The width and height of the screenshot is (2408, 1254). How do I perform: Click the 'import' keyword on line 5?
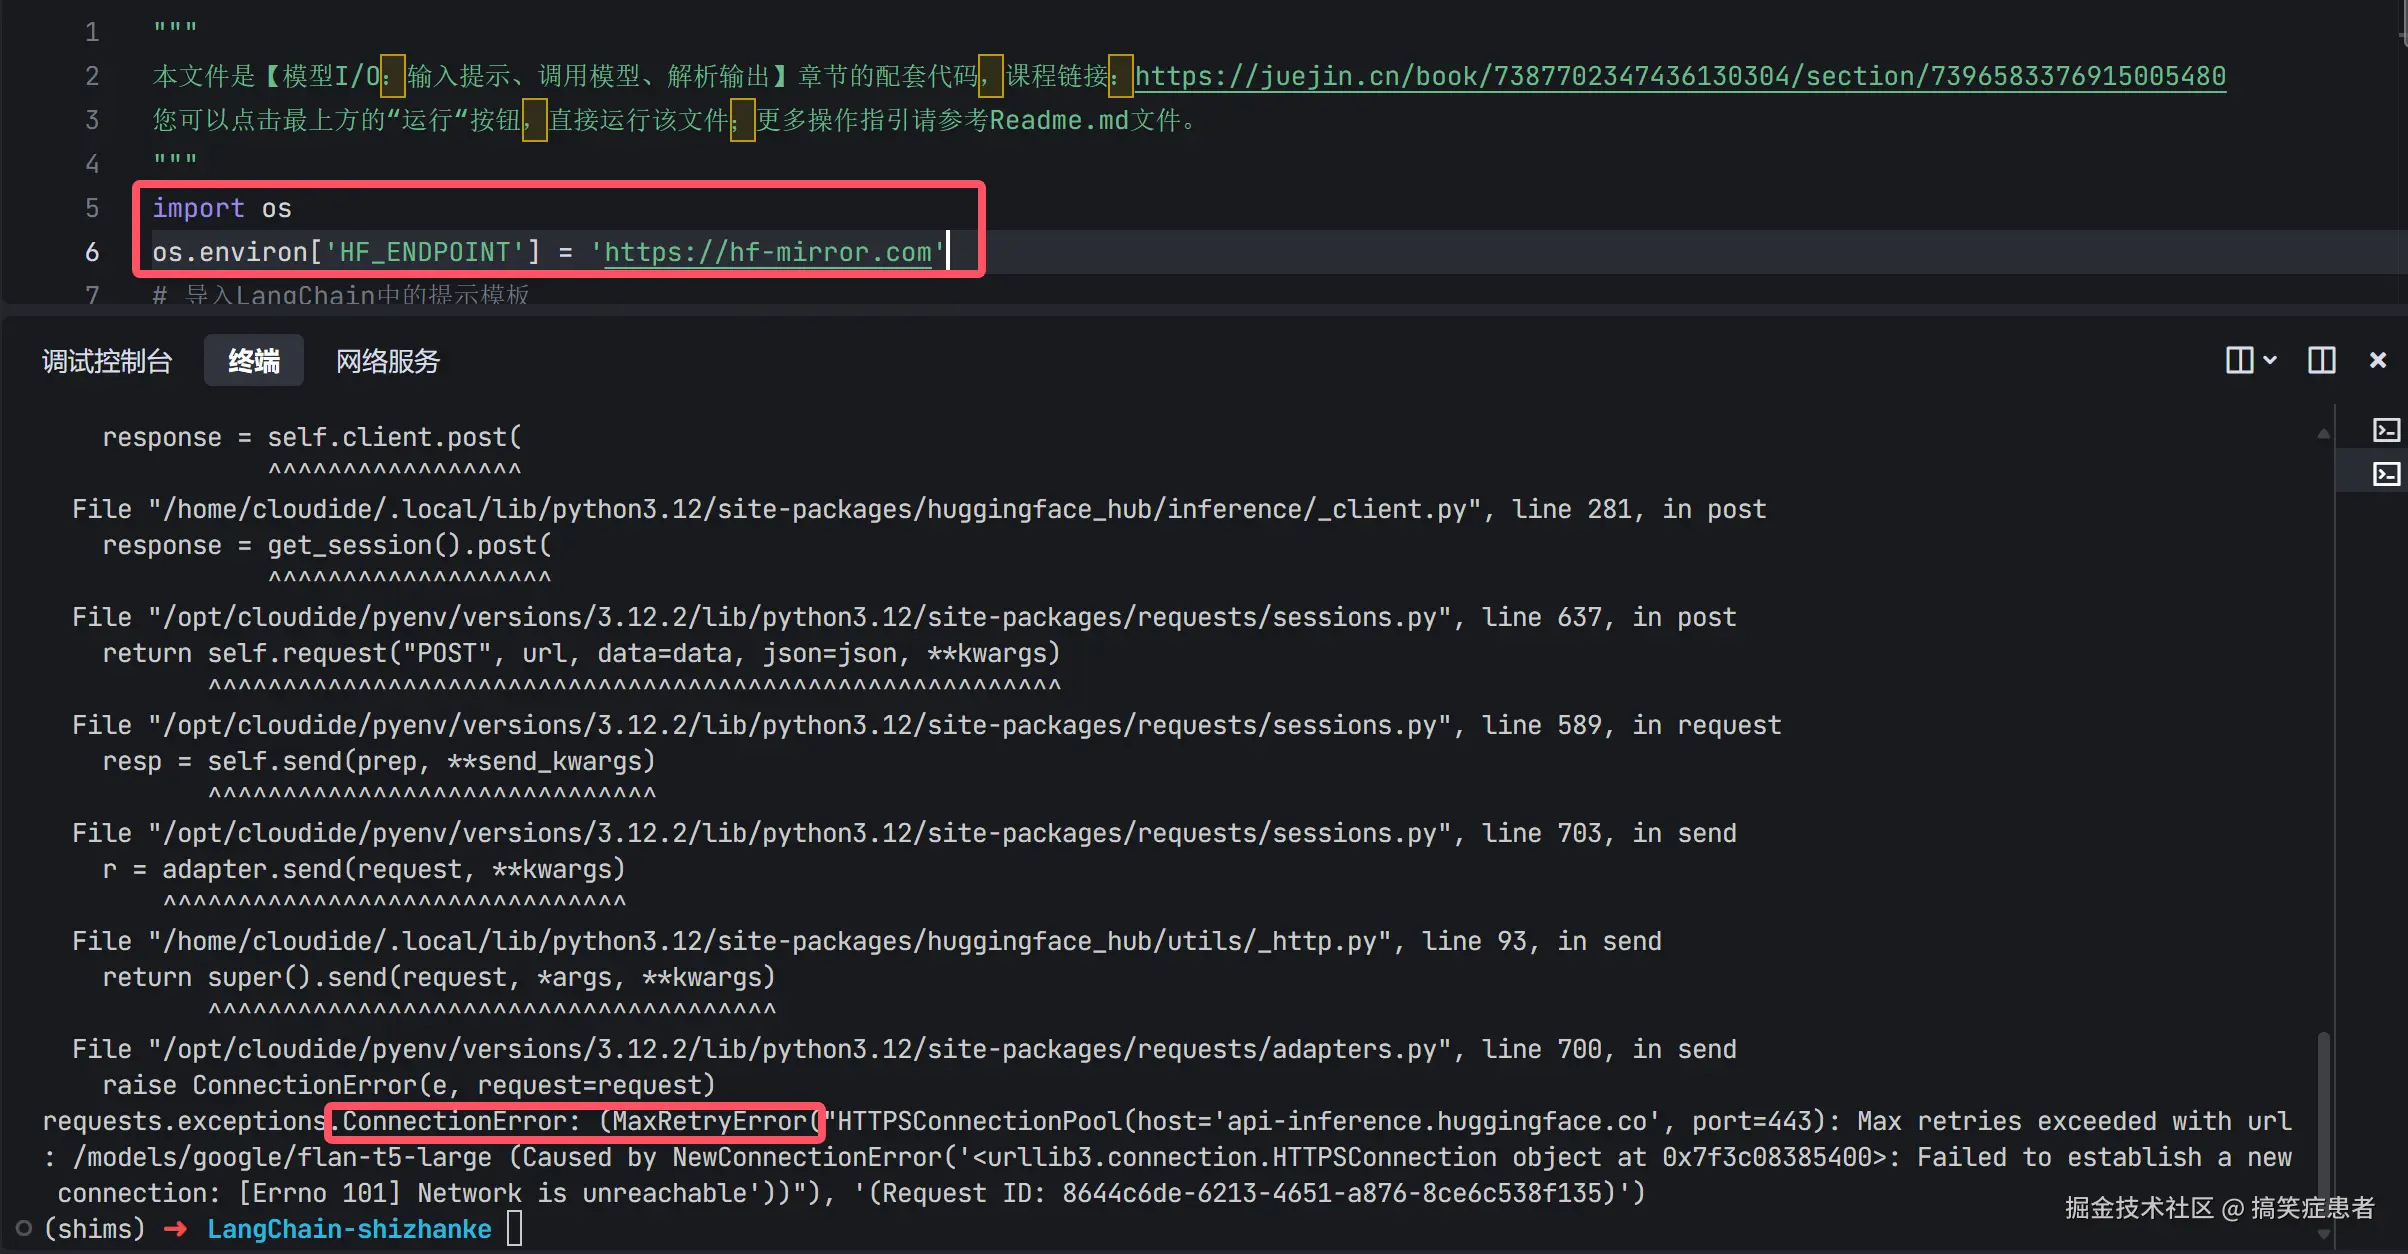[198, 208]
